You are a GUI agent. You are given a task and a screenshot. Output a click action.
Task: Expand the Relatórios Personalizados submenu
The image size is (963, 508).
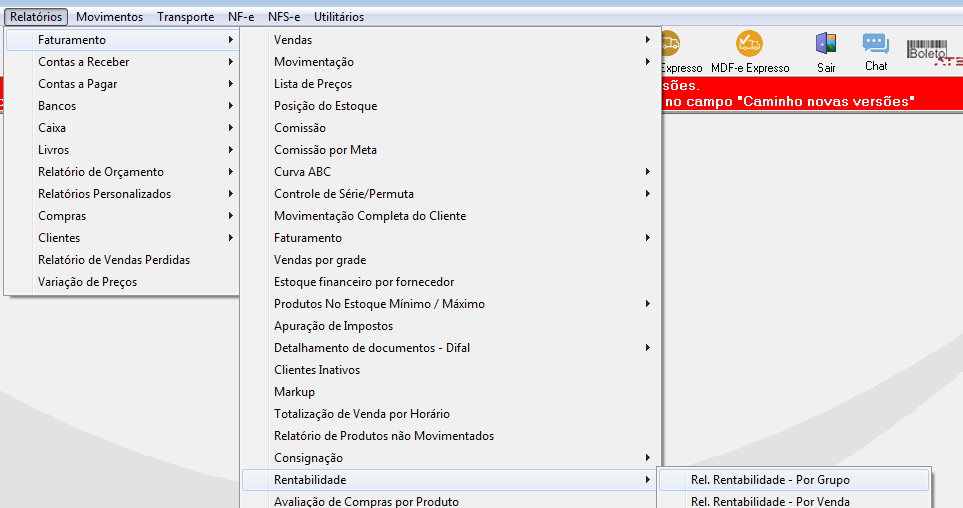[x=122, y=194]
